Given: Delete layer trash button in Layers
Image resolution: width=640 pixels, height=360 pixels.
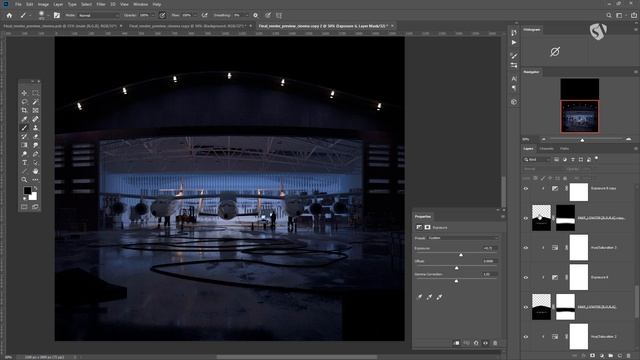Looking at the screenshot, I should coord(629,356).
